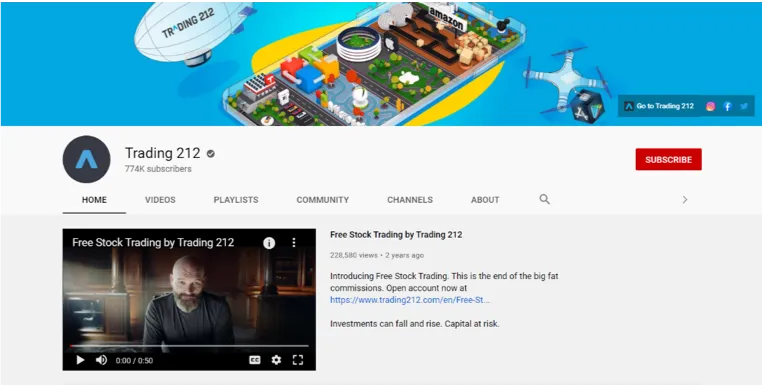Open the Twitter icon in banner

pyautogui.click(x=744, y=106)
